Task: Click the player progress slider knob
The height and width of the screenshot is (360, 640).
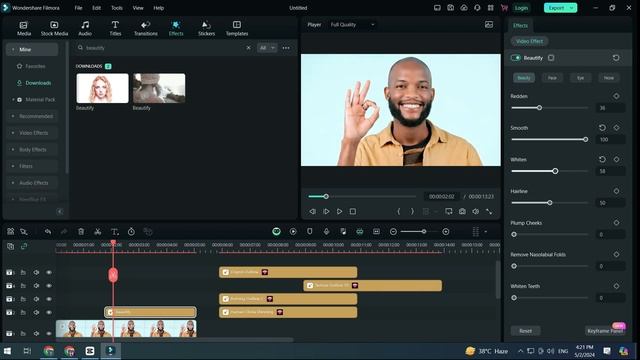Action: pos(326,197)
